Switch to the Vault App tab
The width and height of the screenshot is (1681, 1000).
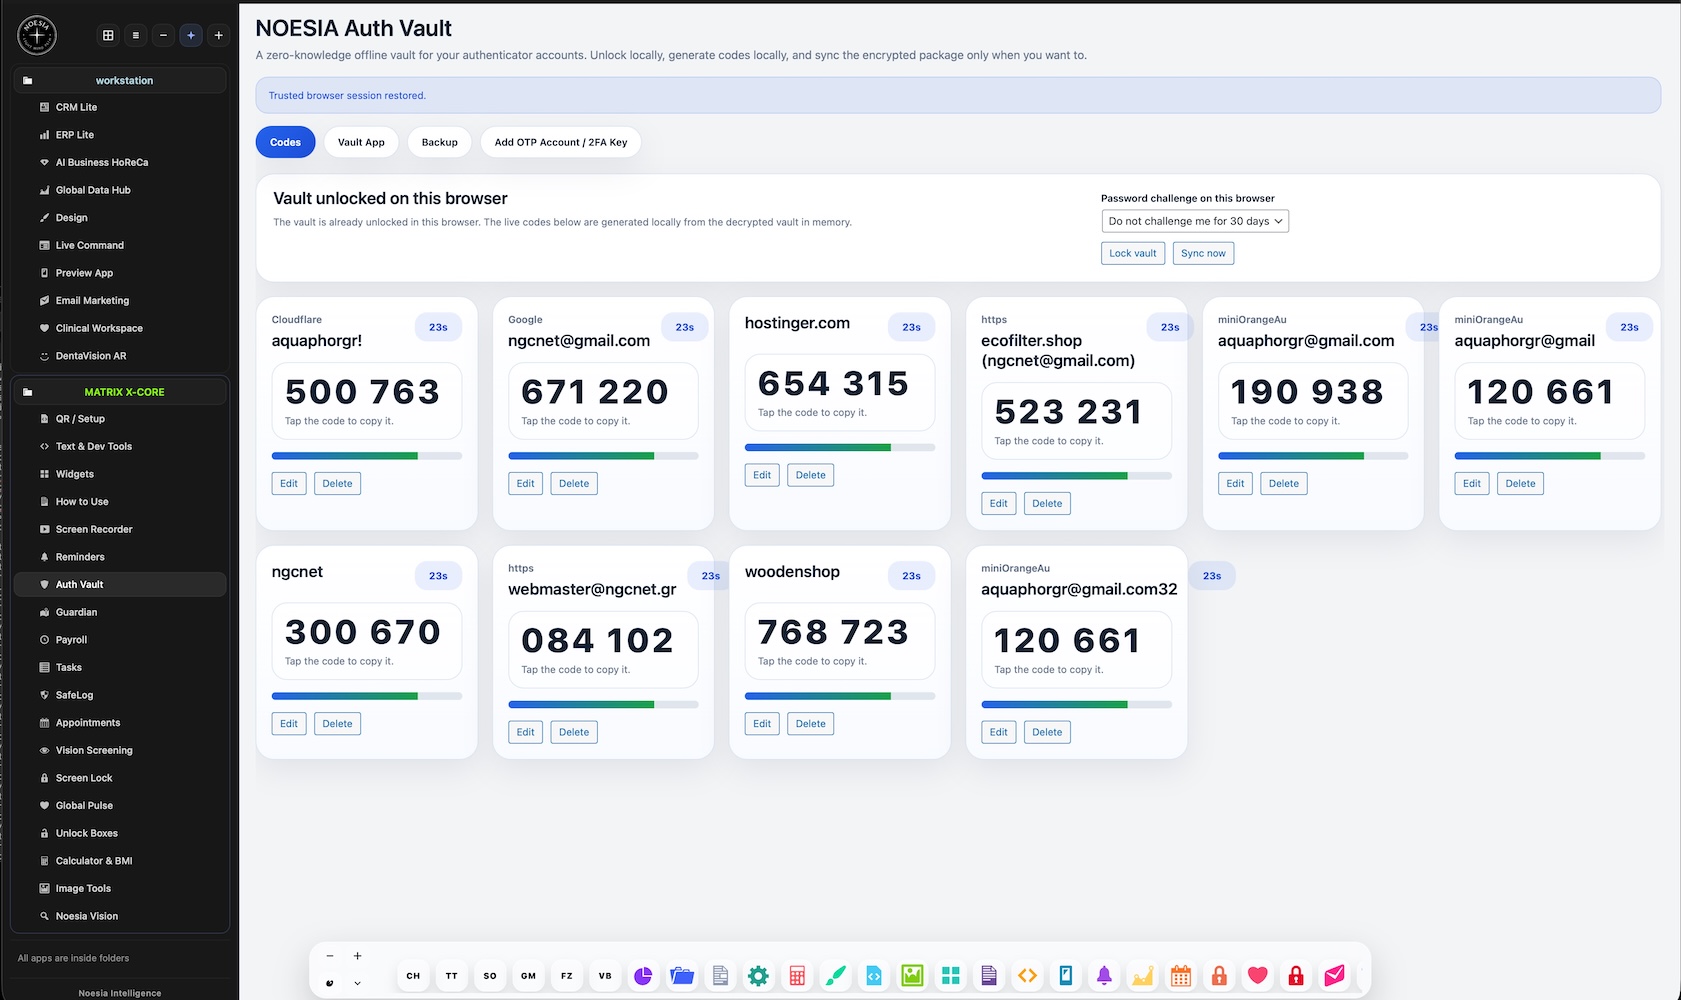point(361,142)
